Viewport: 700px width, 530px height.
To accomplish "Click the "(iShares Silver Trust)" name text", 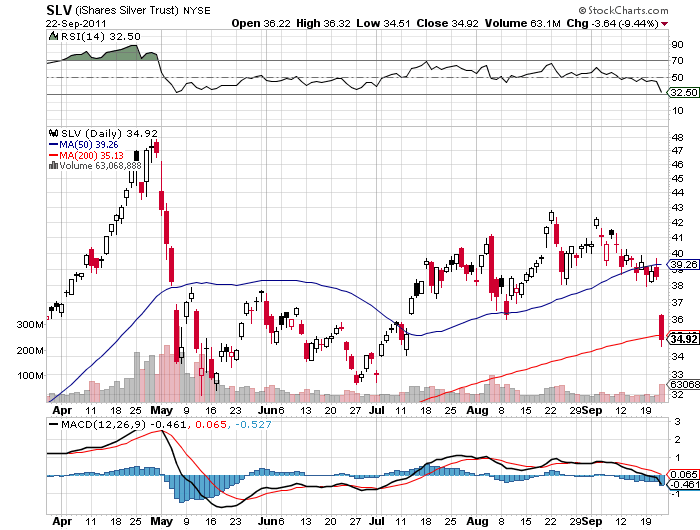I will tap(127, 10).
